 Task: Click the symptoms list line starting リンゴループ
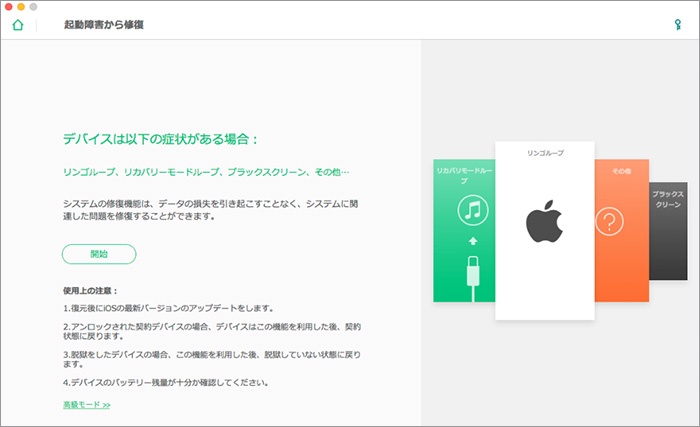[206, 172]
